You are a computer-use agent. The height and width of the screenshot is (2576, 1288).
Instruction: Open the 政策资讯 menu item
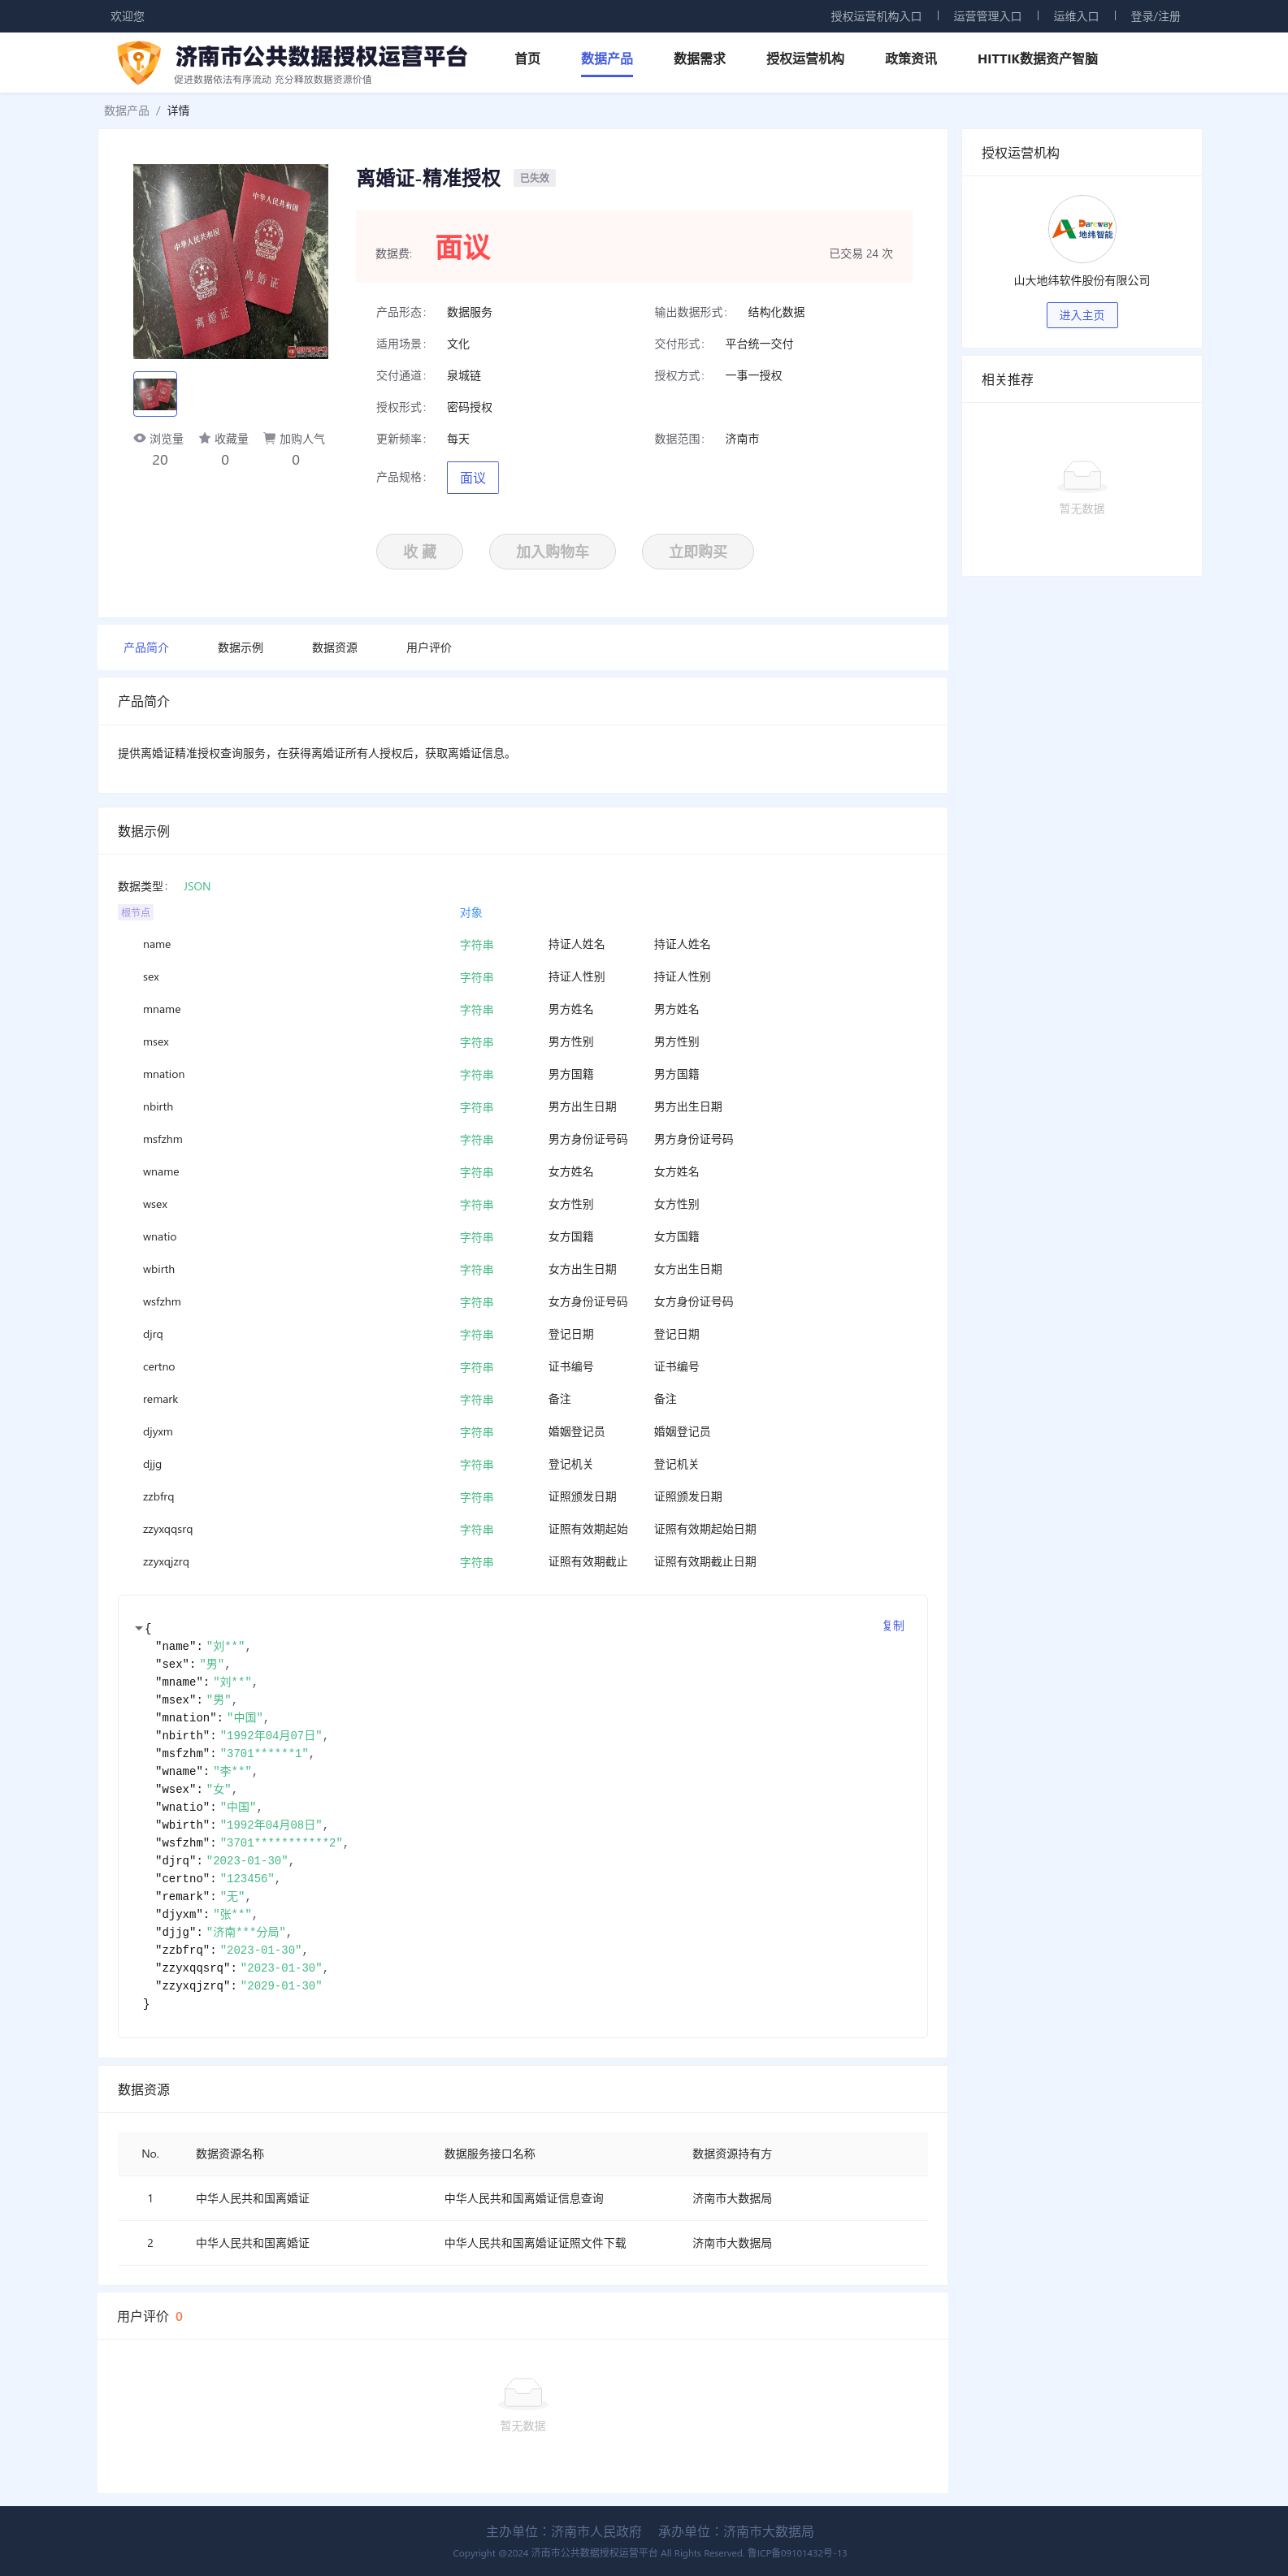(910, 59)
